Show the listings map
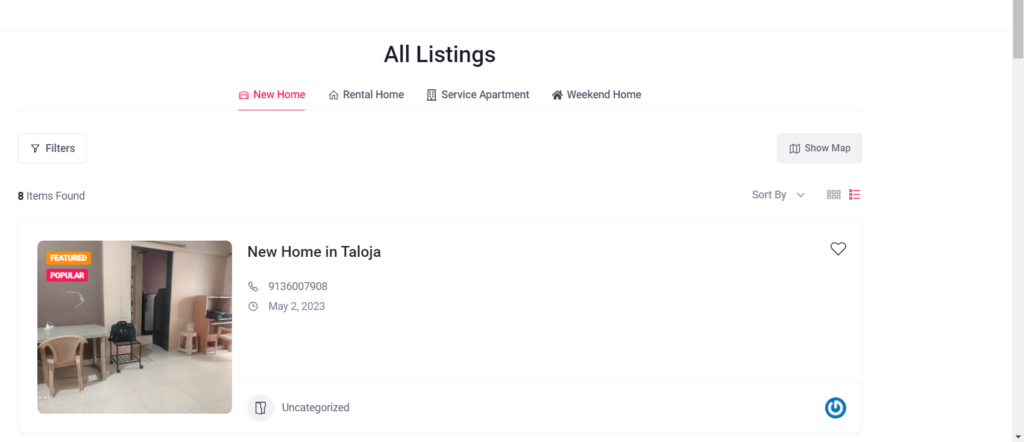This screenshot has width=1024, height=442. [x=819, y=148]
